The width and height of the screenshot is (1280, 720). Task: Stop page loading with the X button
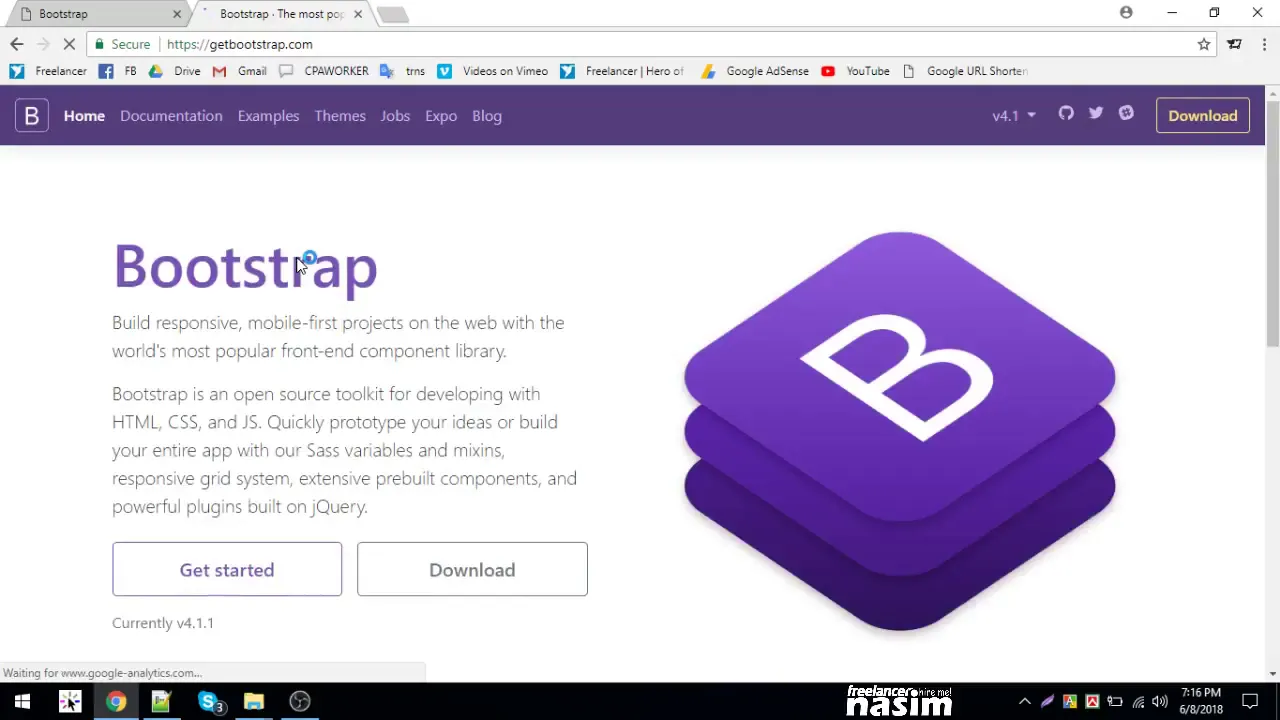pos(69,44)
